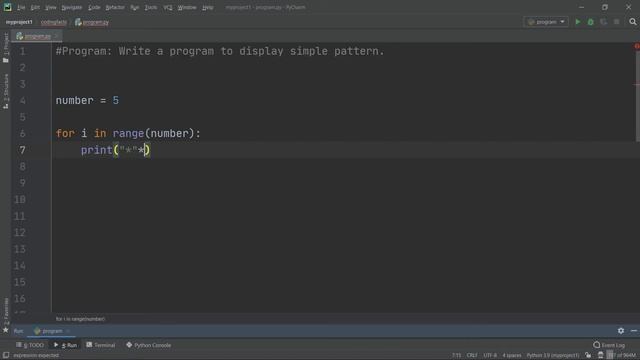Click the CRLF line separator in status bar
The width and height of the screenshot is (640, 360).
pos(472,356)
